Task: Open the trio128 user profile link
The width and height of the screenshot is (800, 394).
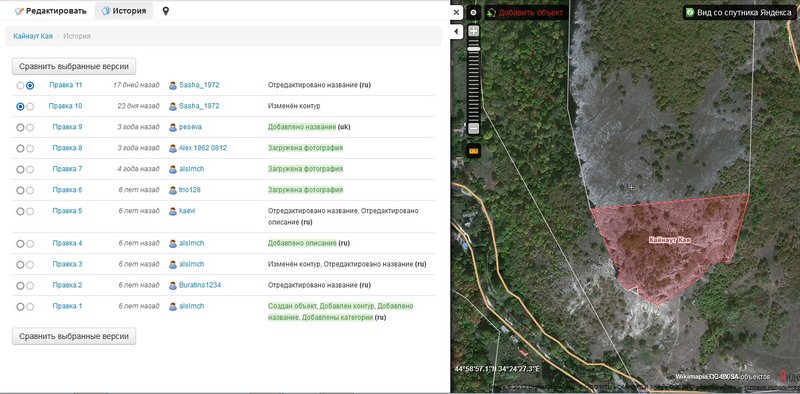Action: (x=190, y=190)
